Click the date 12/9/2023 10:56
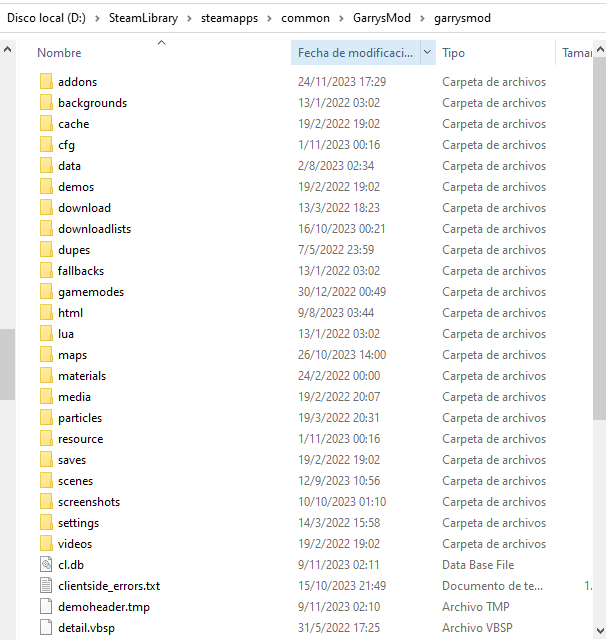The image size is (606, 640). (339, 481)
